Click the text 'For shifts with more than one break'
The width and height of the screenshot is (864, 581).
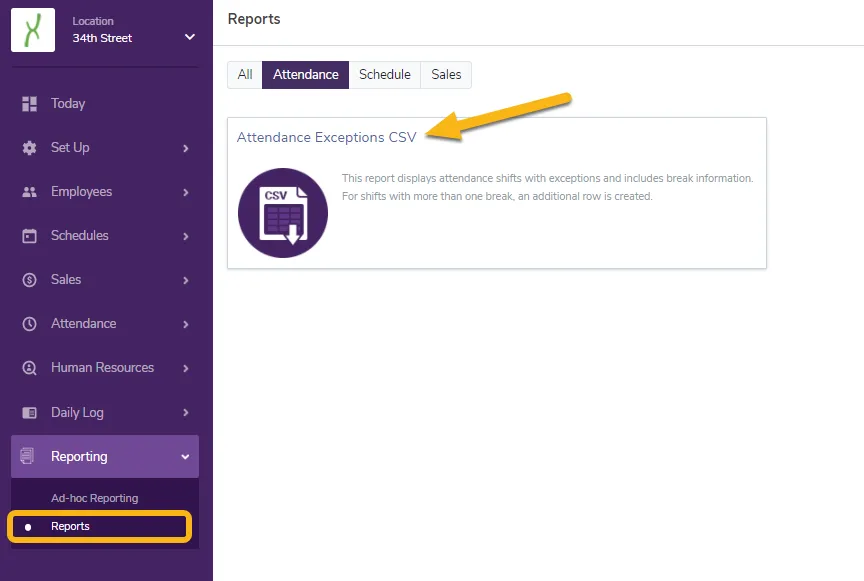coord(428,196)
